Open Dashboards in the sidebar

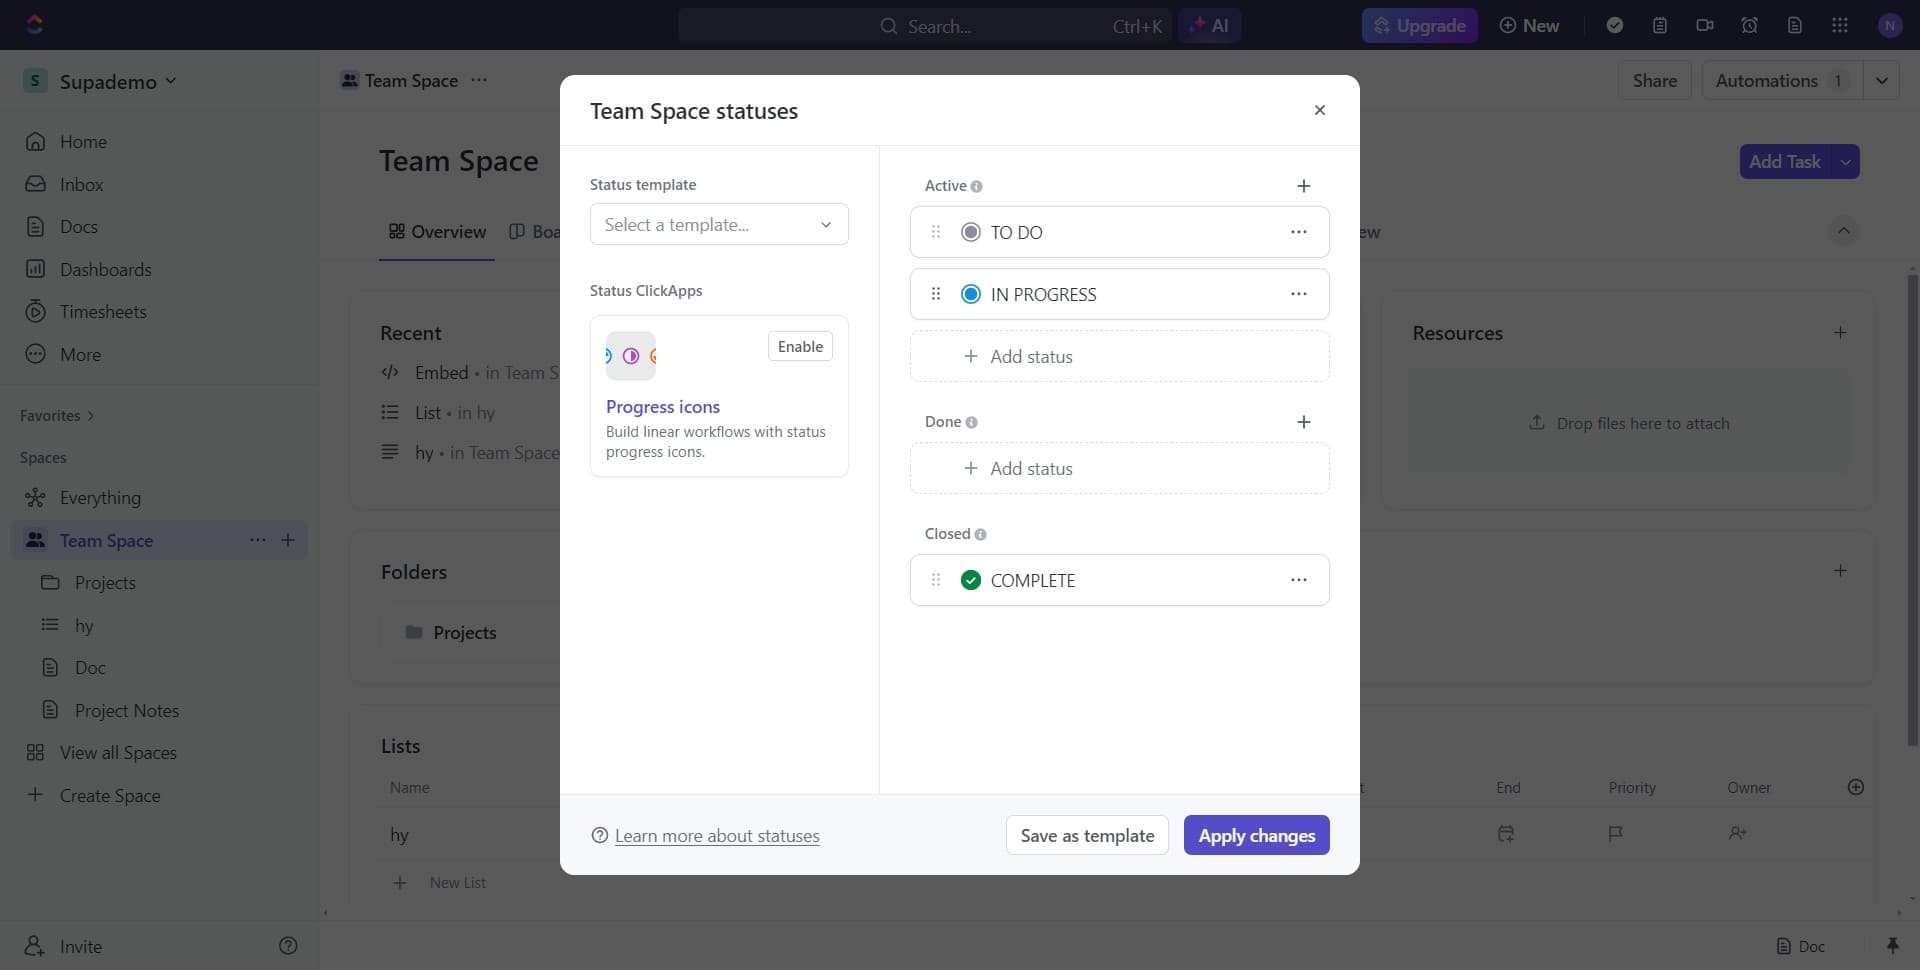click(105, 269)
